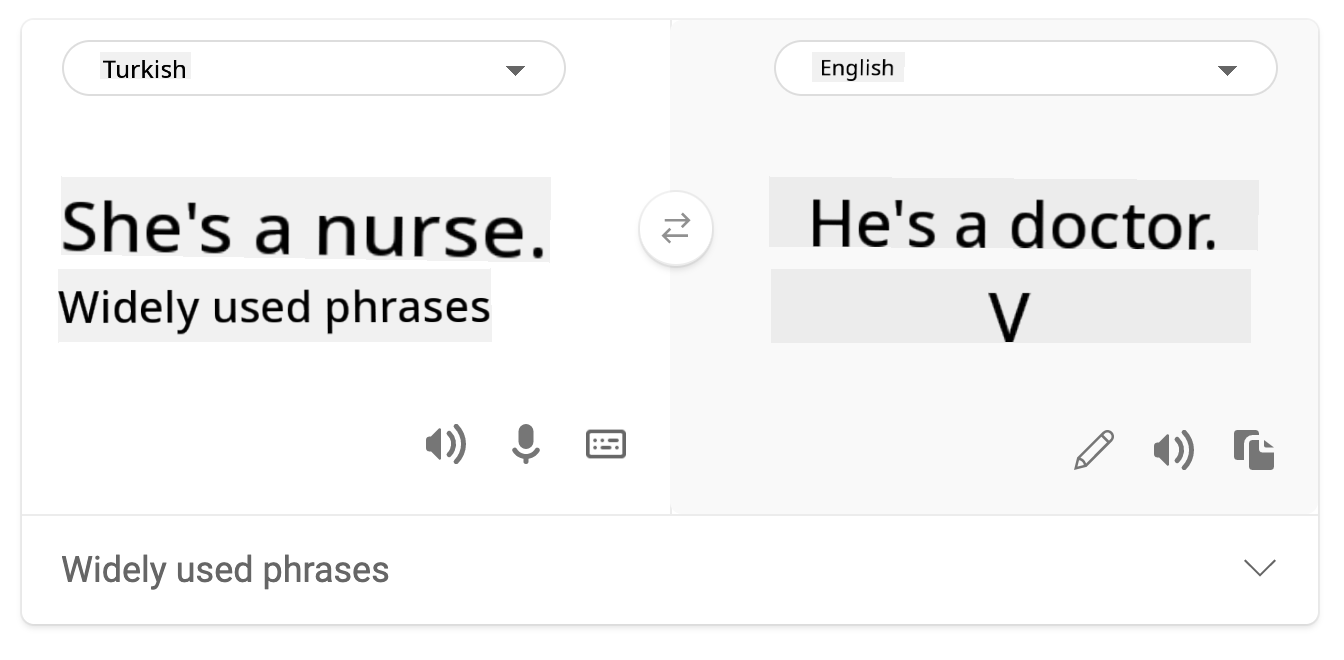Screen dimensions: 1344x660
Task: Click the chevron at the bottom right
Action: point(1259,568)
